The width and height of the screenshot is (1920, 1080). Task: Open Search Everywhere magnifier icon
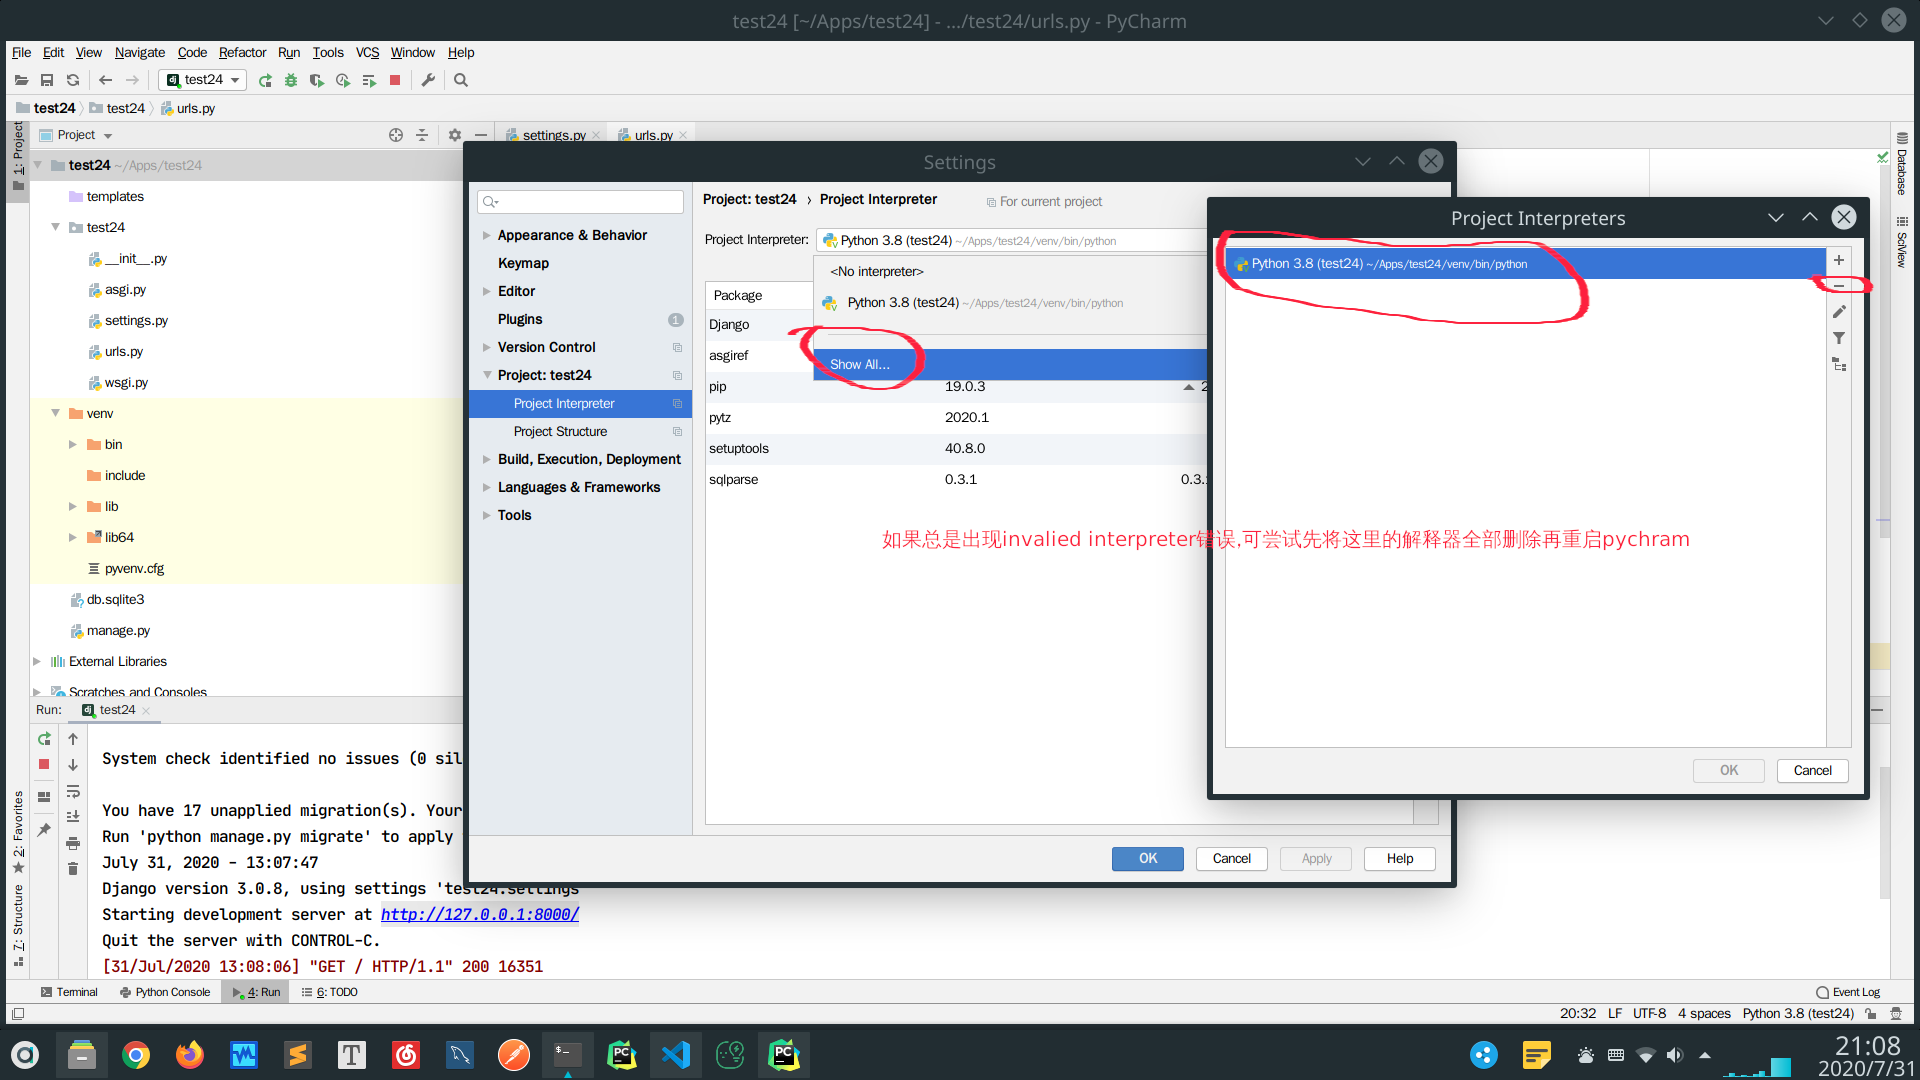click(461, 80)
